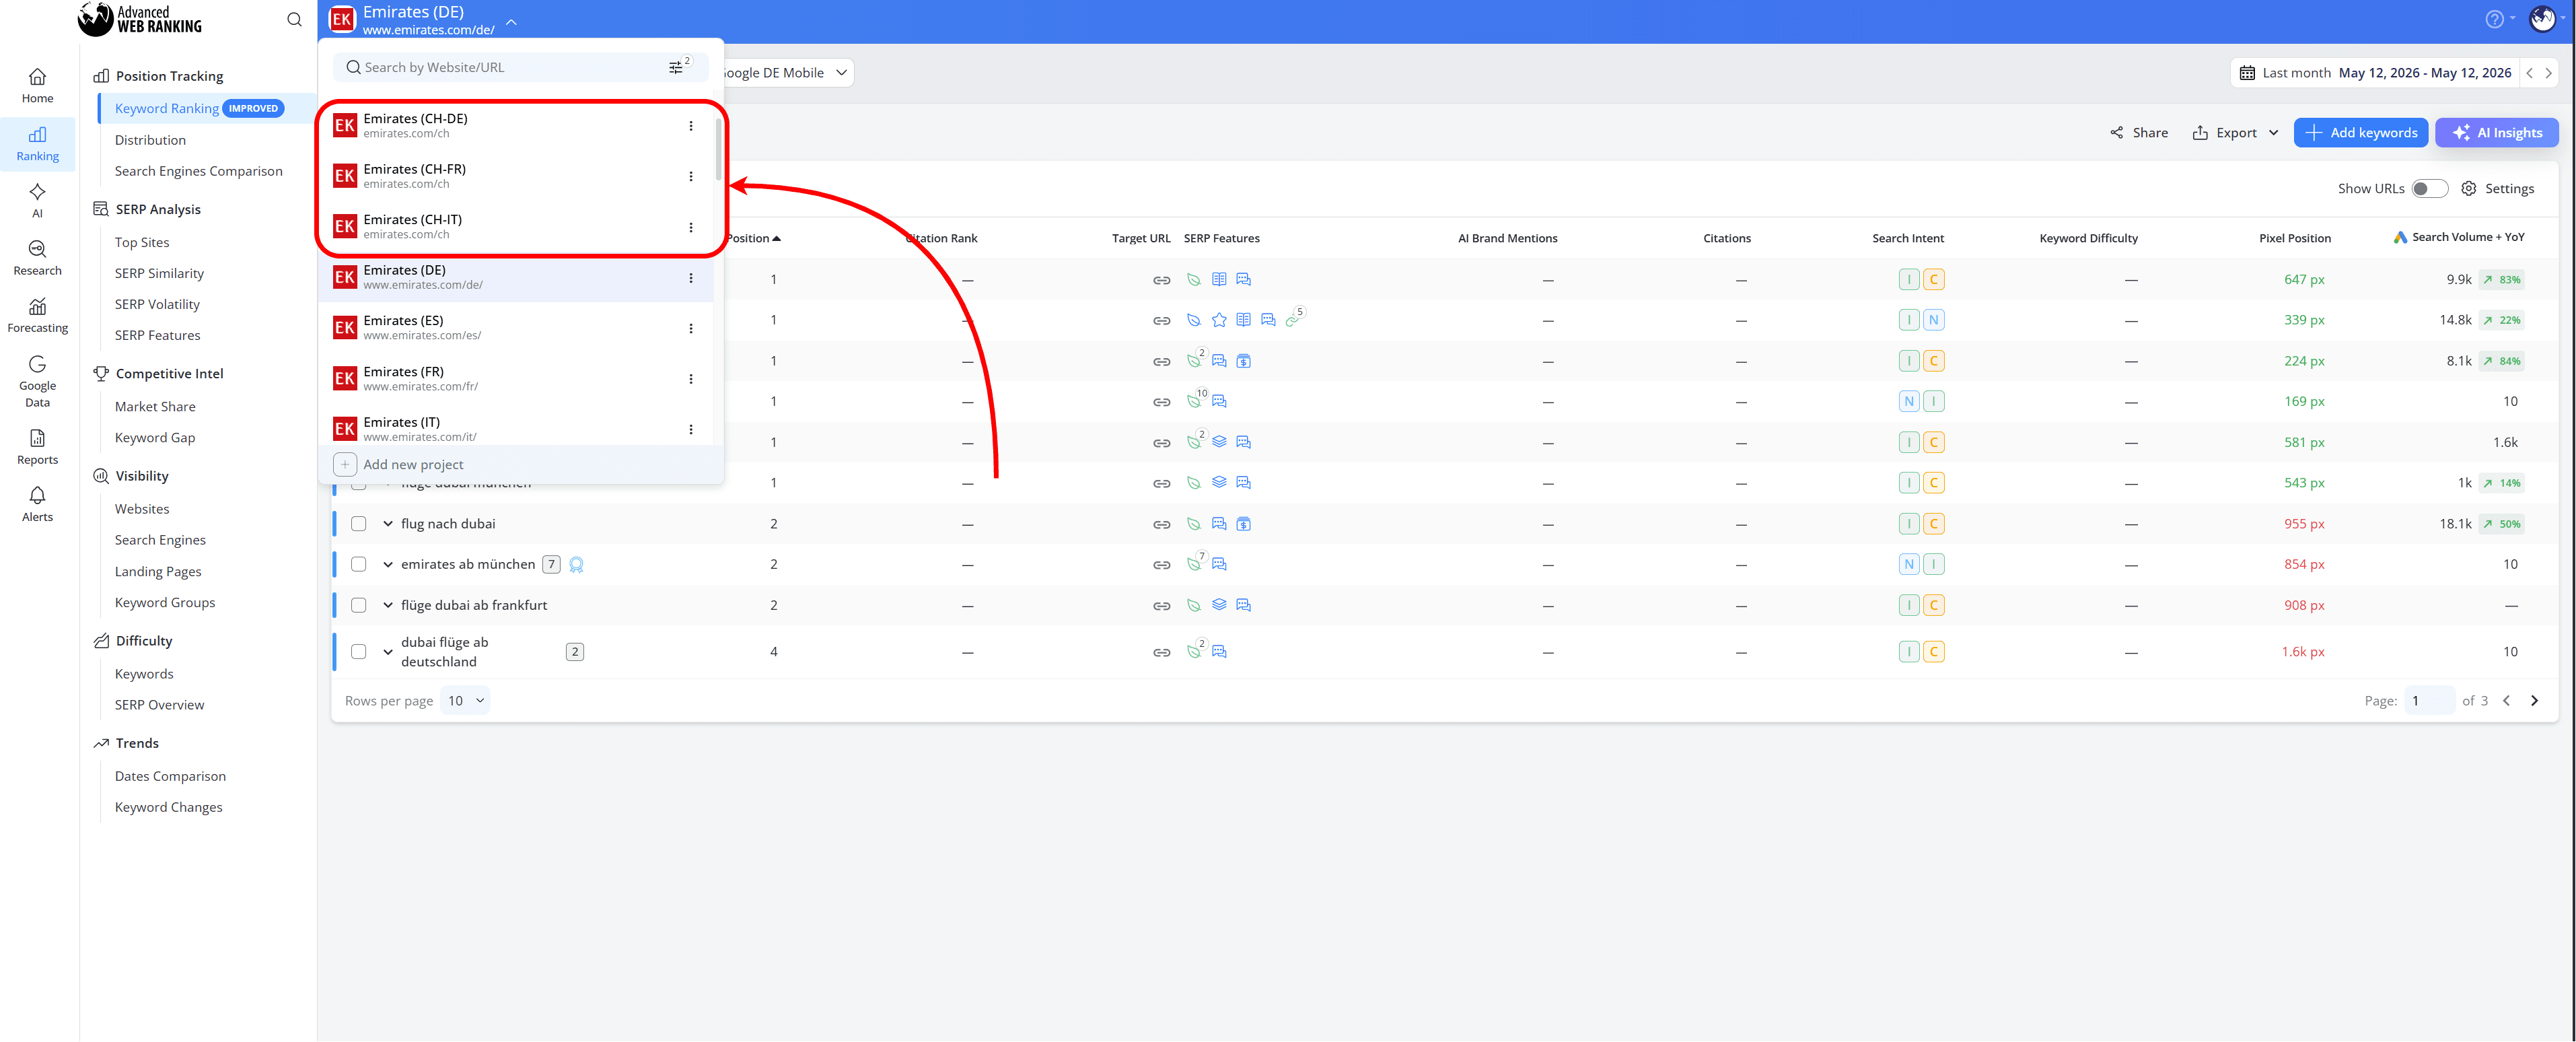This screenshot has height=1042, width=2576.
Task: Open options menu for Emirates (FR)
Action: pos(691,379)
